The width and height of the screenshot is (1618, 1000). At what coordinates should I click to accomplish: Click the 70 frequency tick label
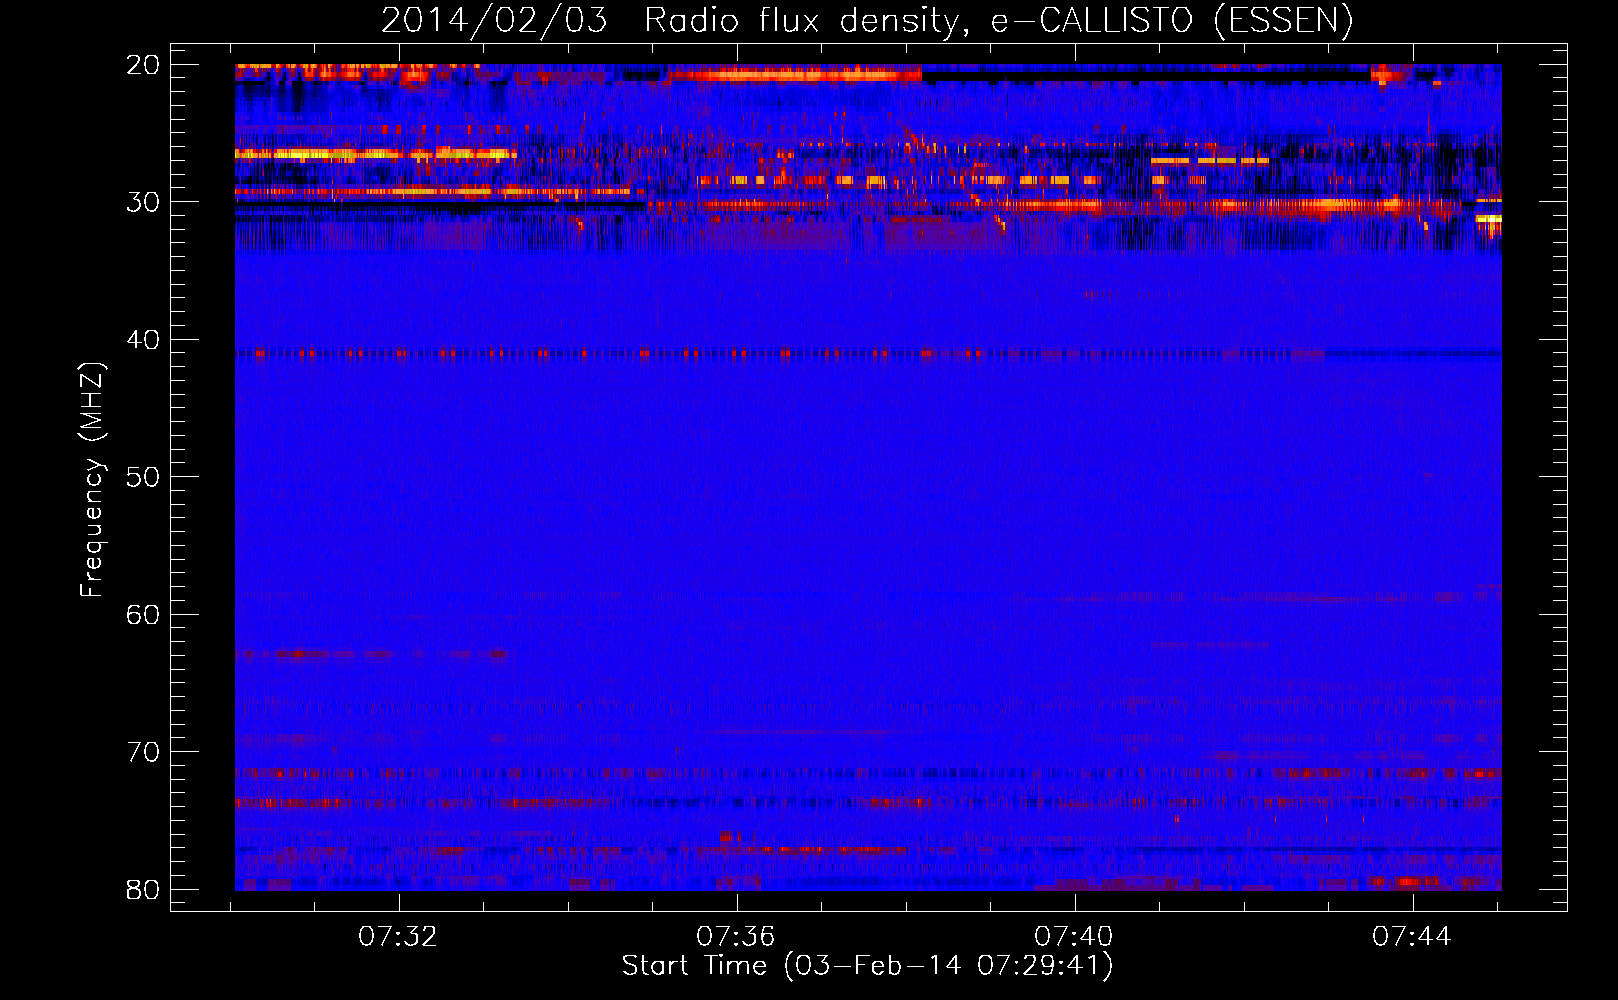click(x=143, y=752)
